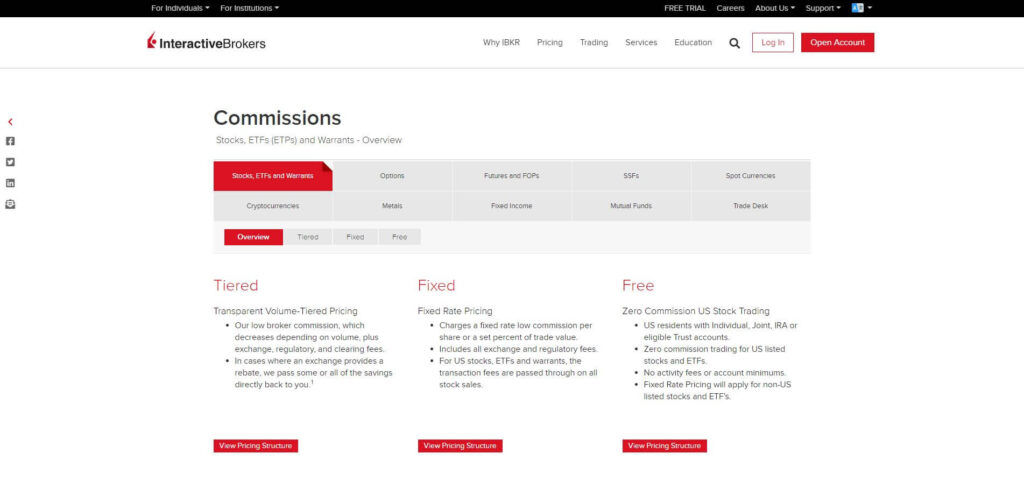Open the language translate icon

857,8
